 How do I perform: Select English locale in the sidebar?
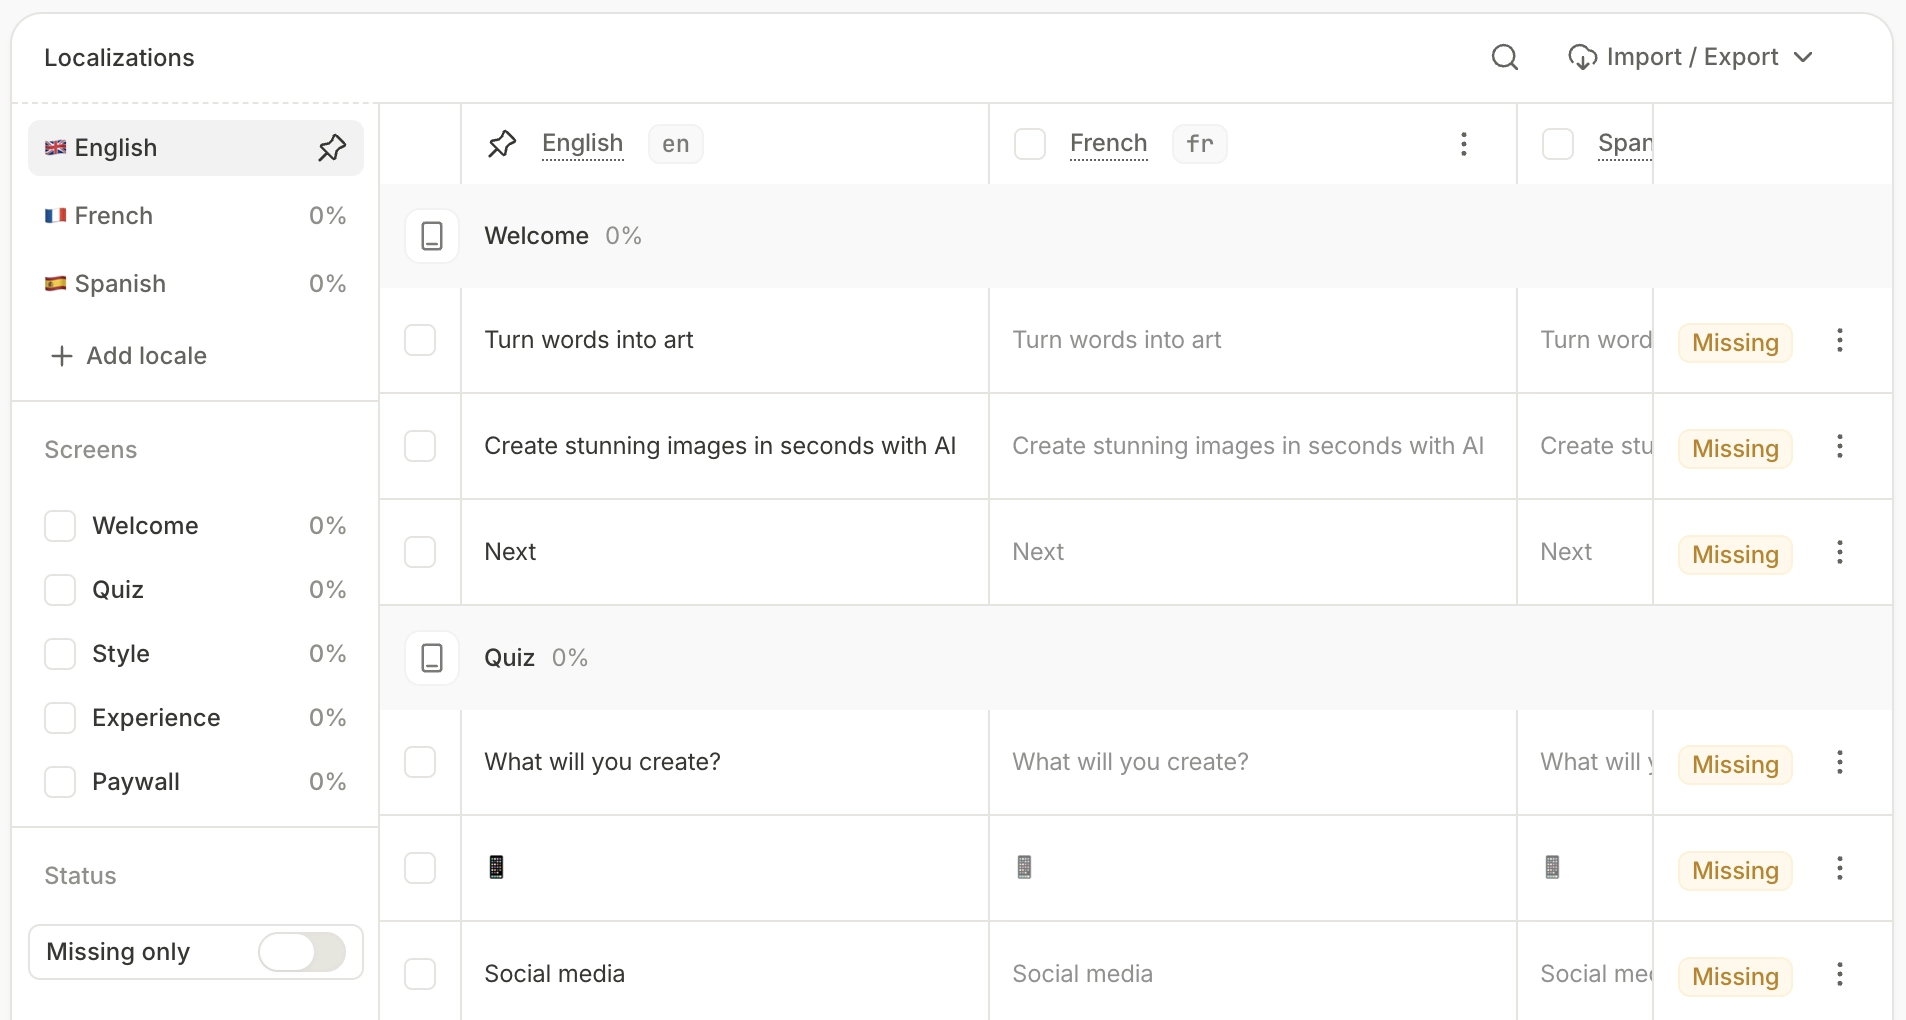(x=196, y=148)
